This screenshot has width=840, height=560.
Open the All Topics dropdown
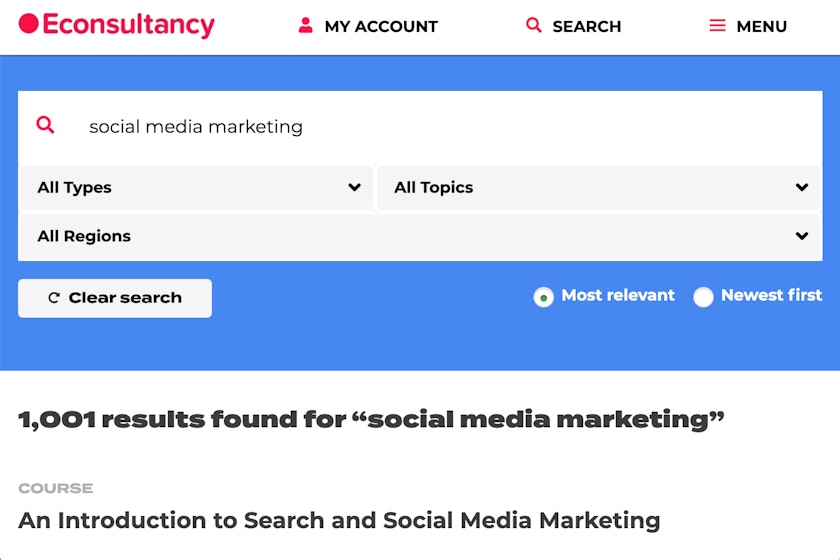pos(598,188)
